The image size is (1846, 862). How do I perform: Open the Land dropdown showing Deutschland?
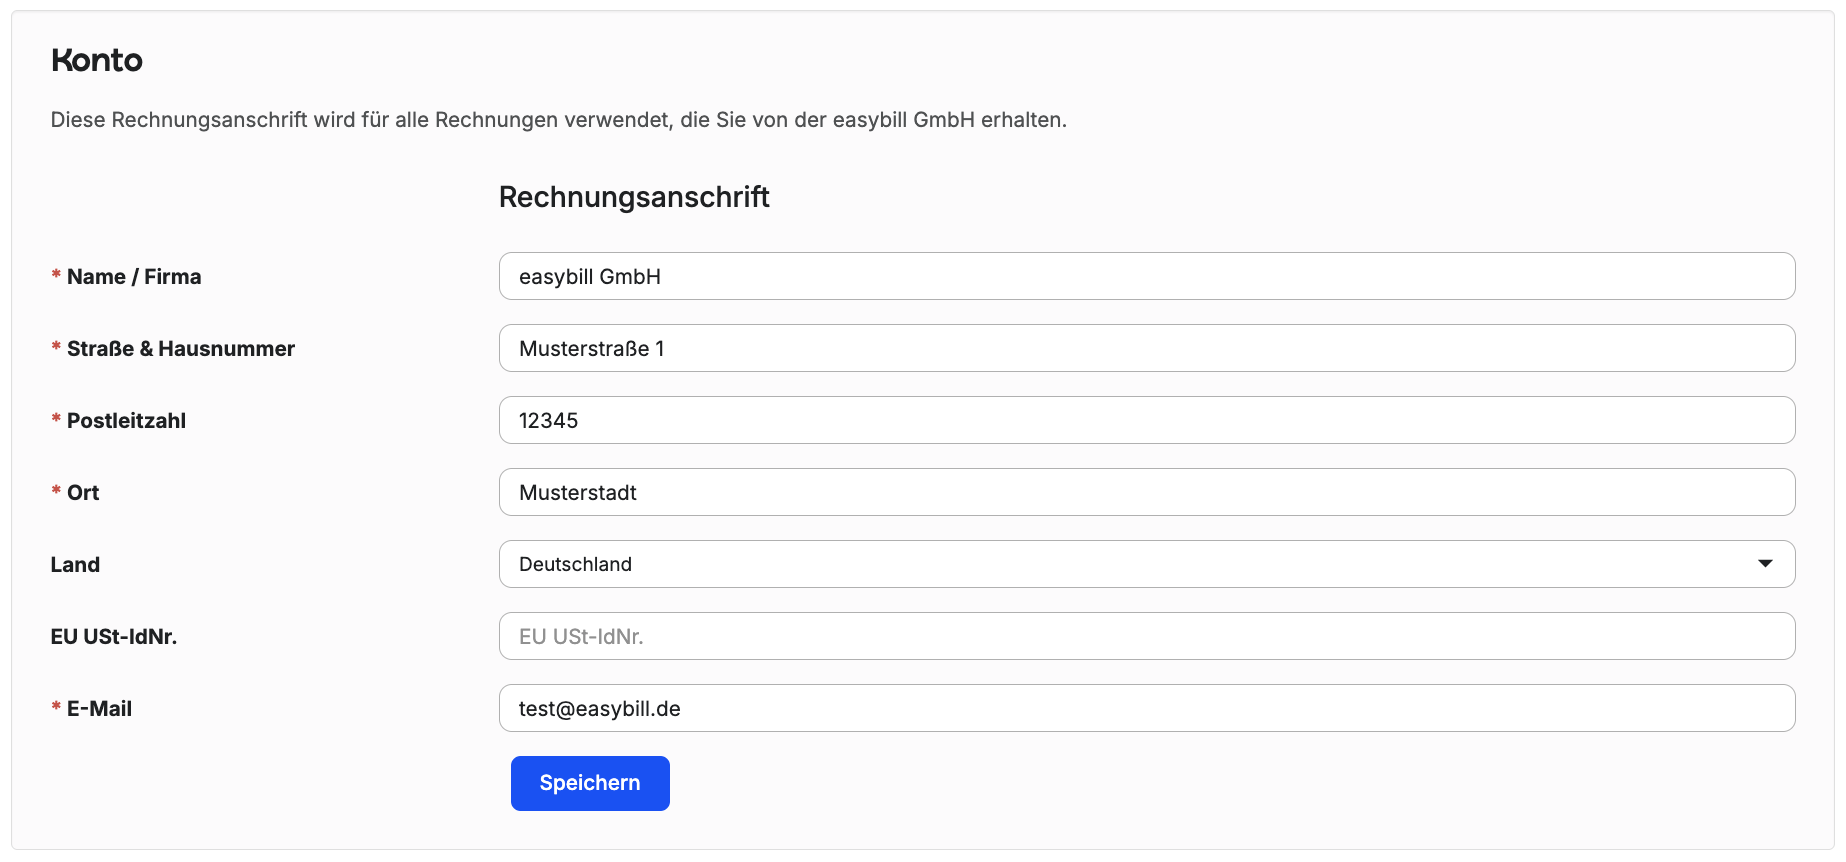click(1147, 564)
